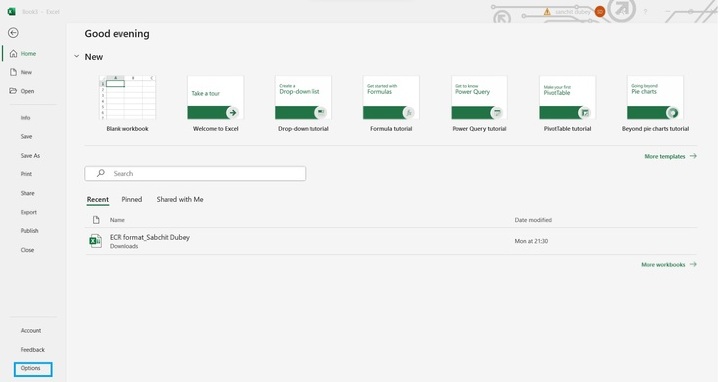Click the orange user avatar circle

(x=600, y=12)
